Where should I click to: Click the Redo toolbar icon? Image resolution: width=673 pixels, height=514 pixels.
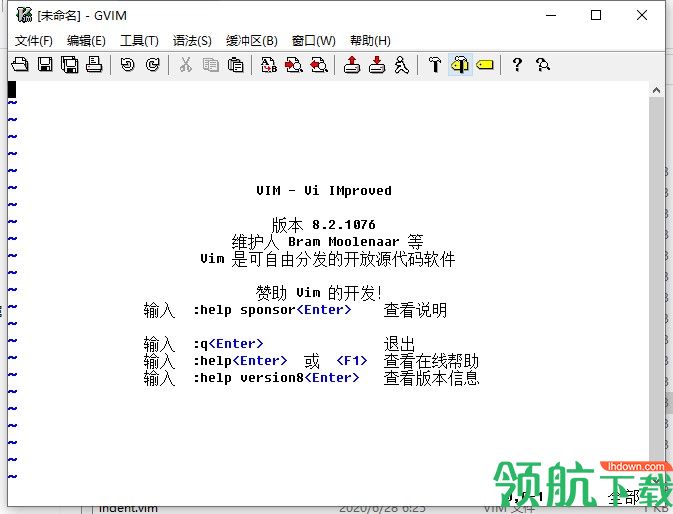152,65
